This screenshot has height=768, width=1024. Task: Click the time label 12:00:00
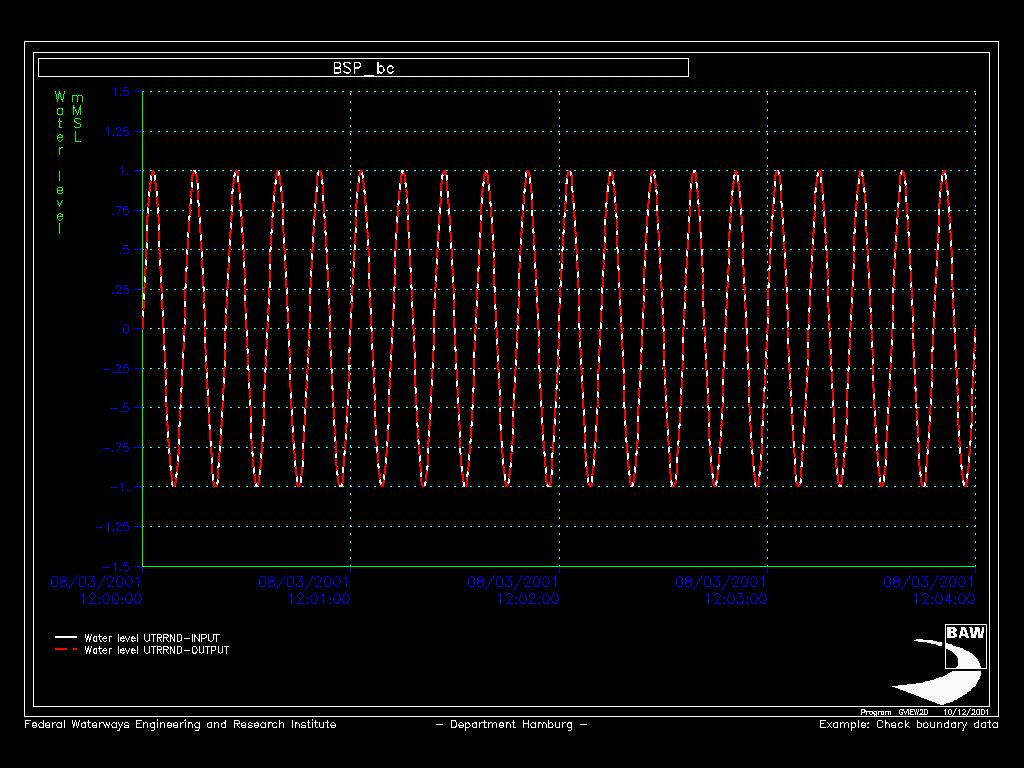(x=111, y=599)
